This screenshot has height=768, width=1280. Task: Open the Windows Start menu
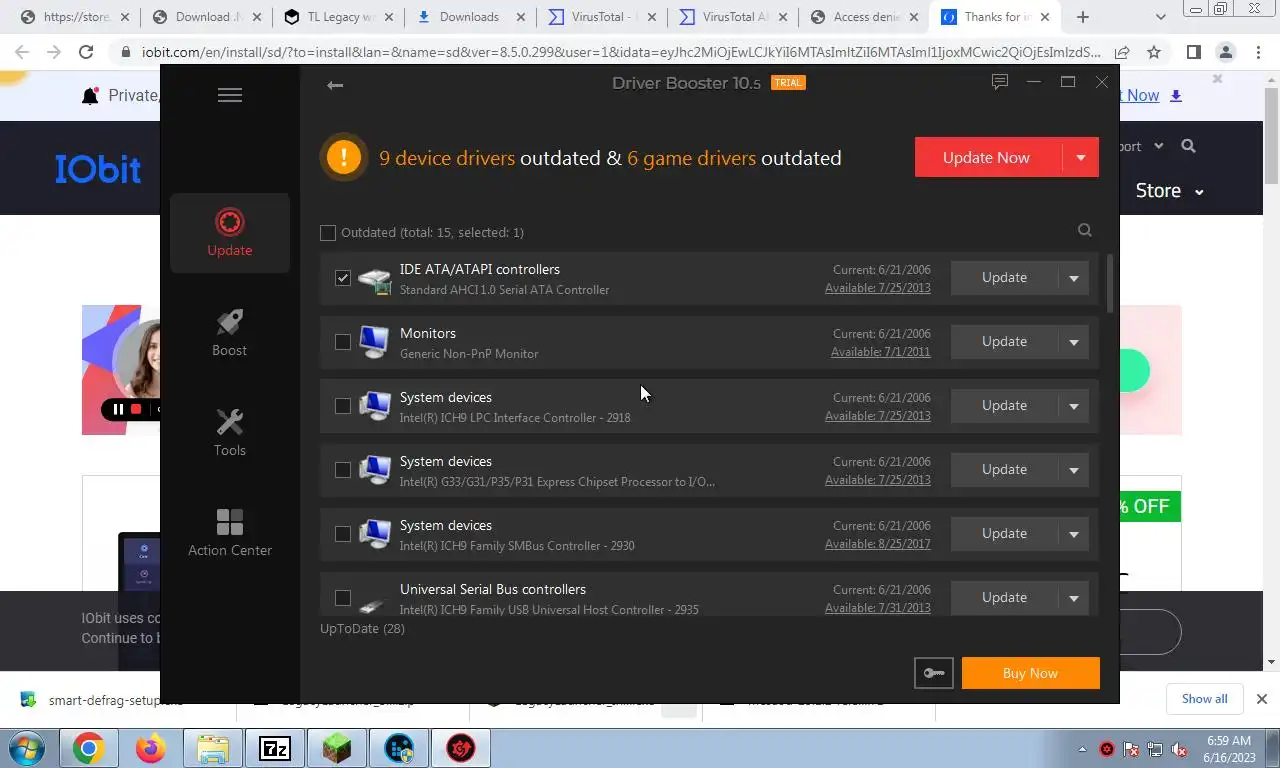tap(26, 748)
